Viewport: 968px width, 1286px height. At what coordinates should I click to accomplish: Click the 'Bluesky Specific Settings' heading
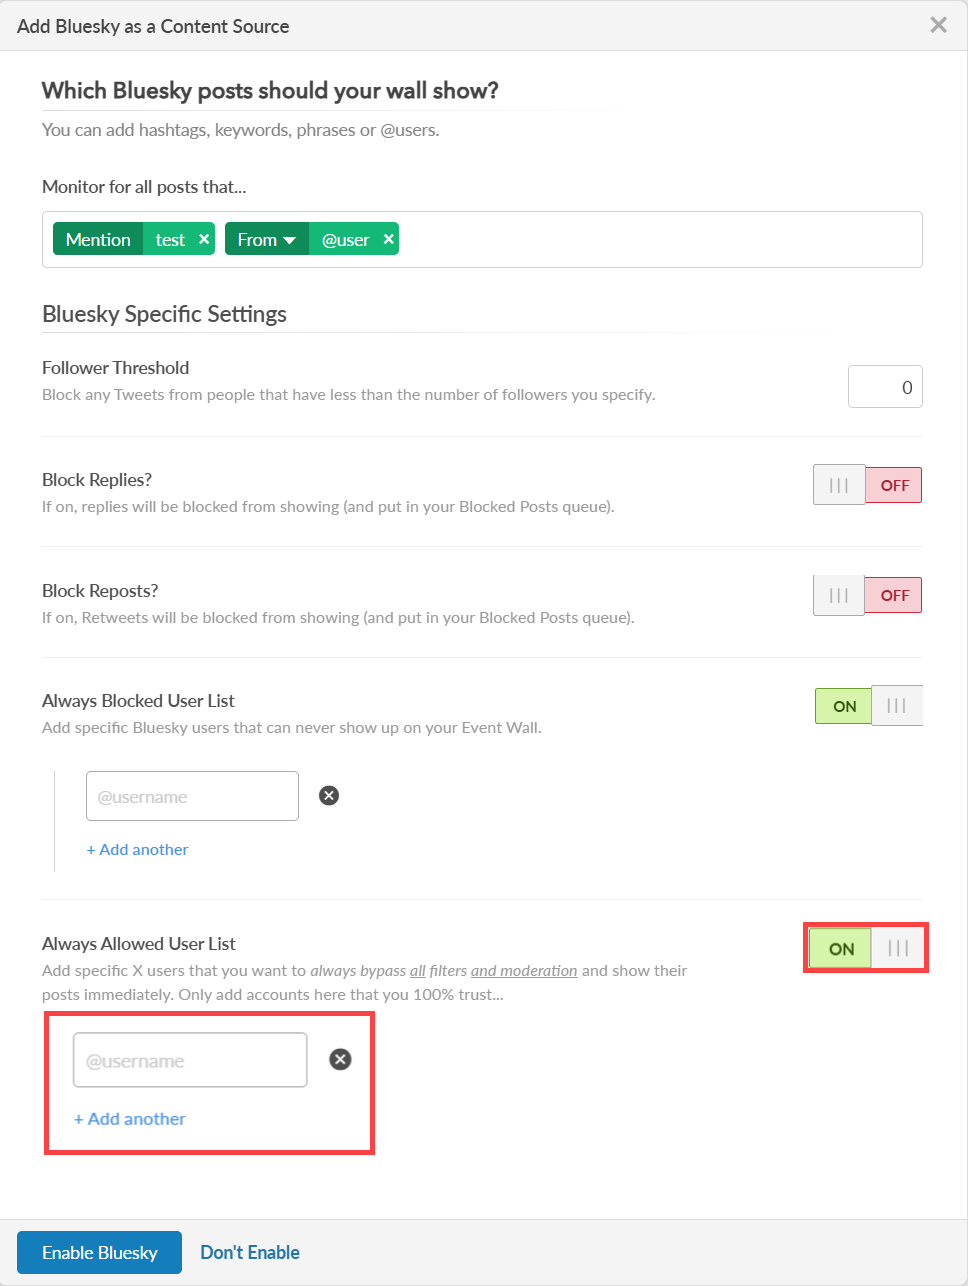164,314
